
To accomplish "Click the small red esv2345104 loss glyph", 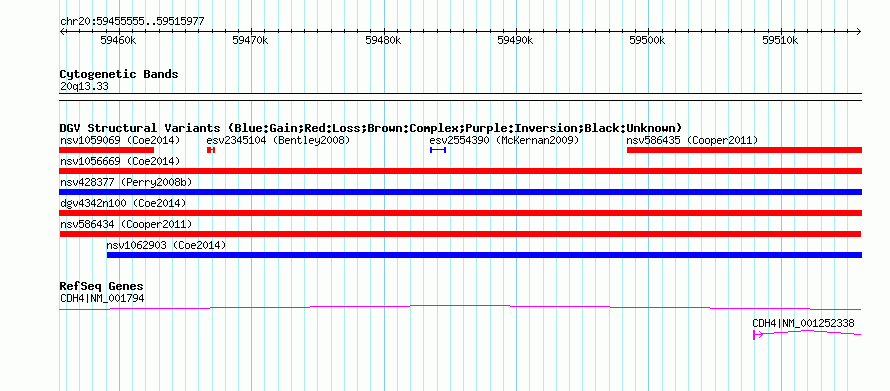I will pos(211,150).
